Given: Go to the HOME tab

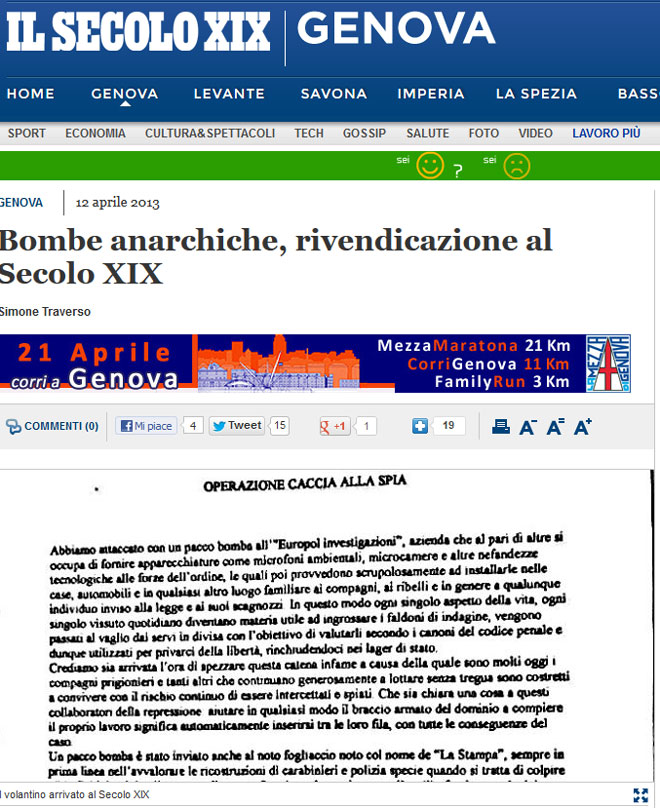Looking at the screenshot, I should (x=31, y=94).
